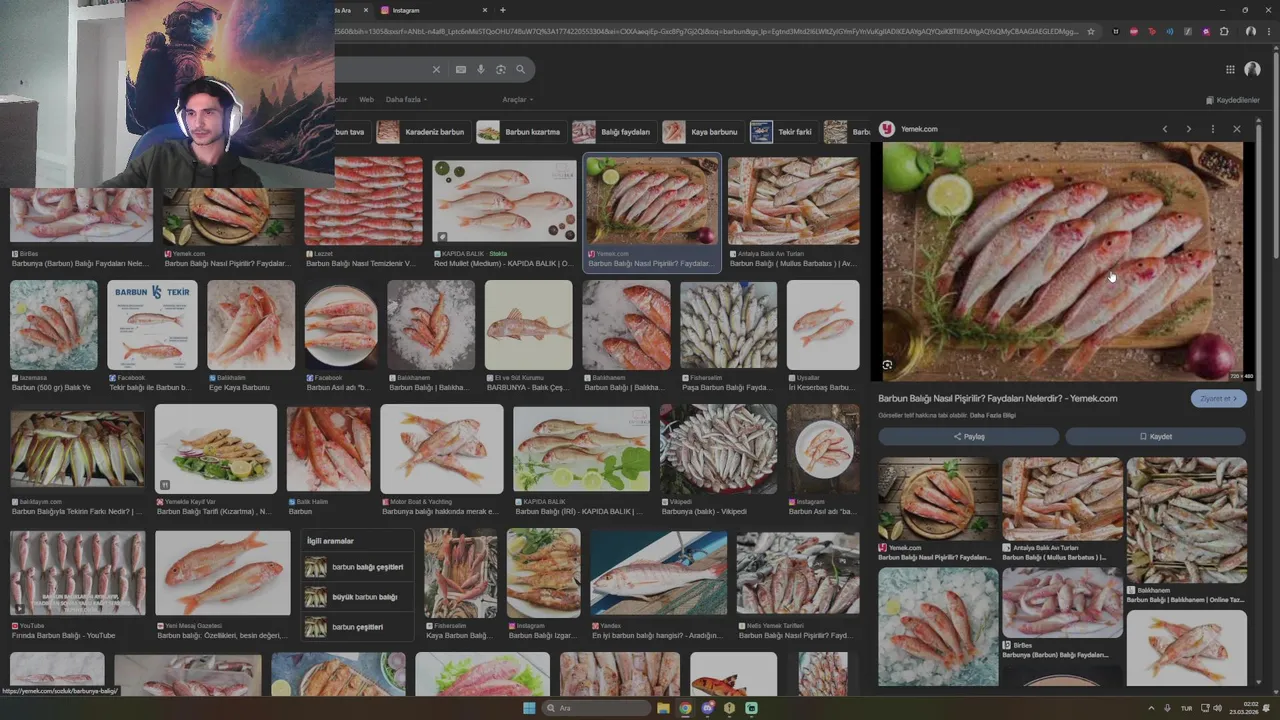Click the browser address bar URL
The image size is (1280, 720).
coord(707,31)
